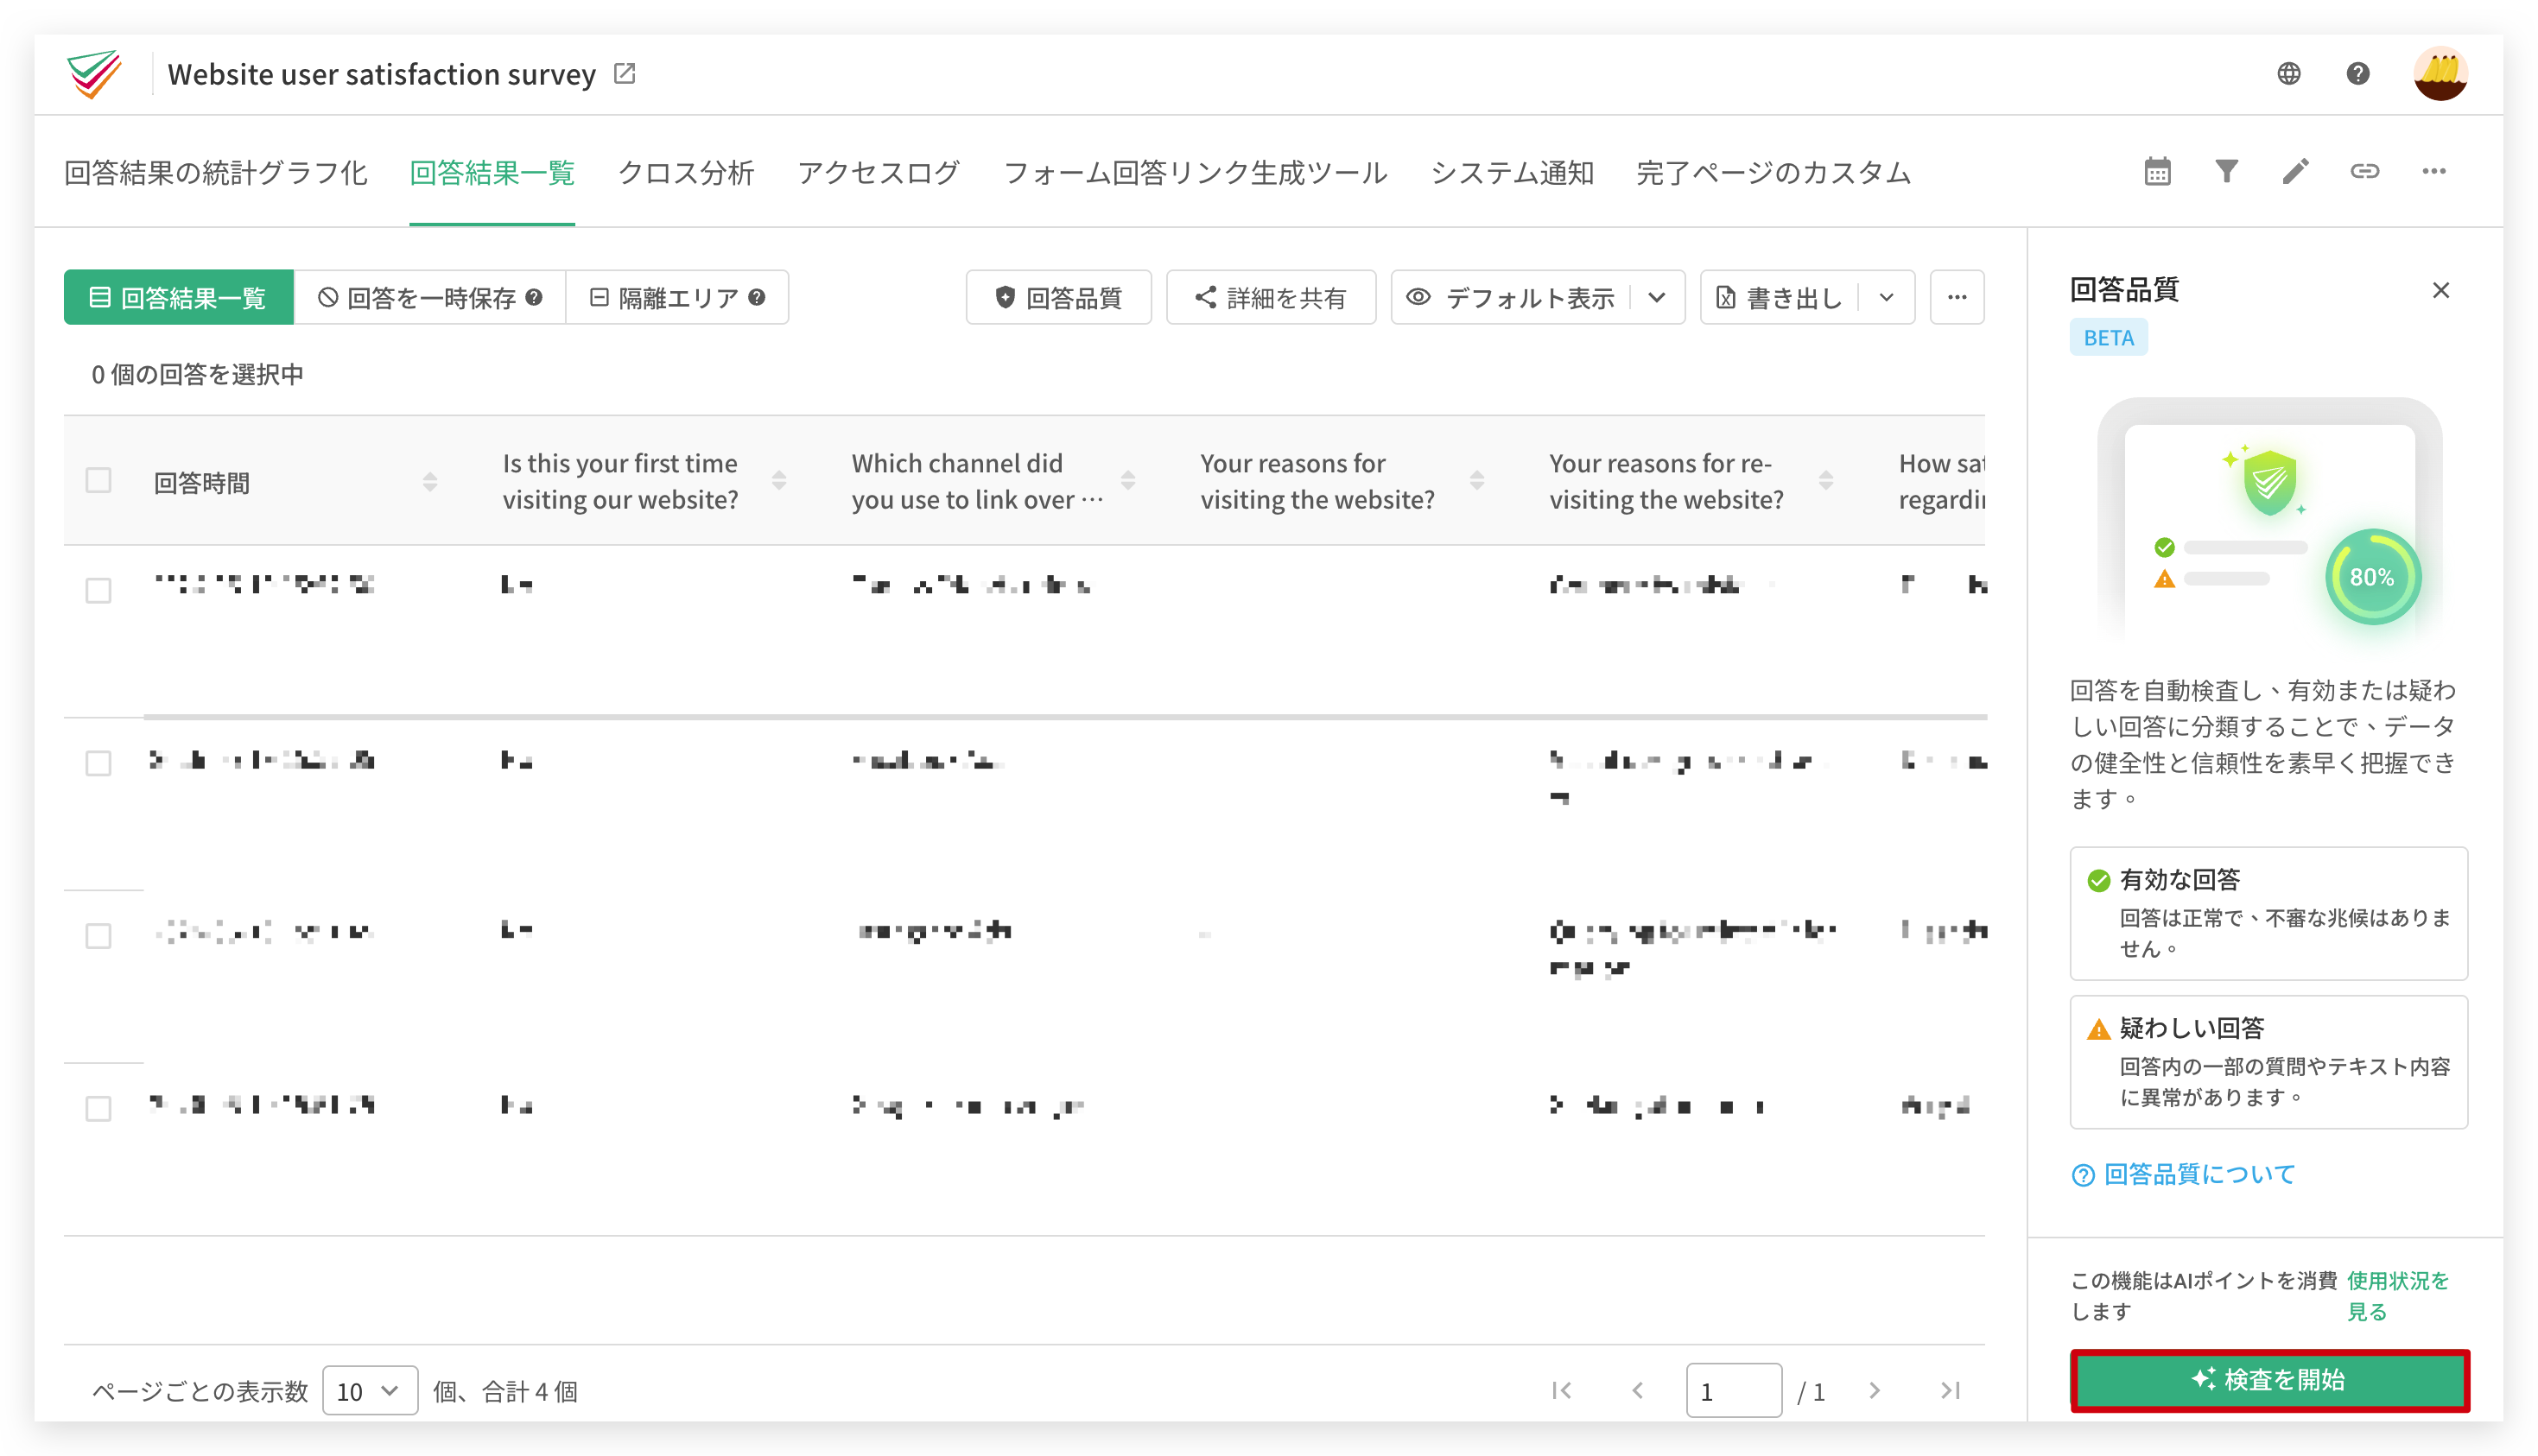Check the third response row checkbox
The height and width of the screenshot is (1456, 2538).
coord(98,936)
